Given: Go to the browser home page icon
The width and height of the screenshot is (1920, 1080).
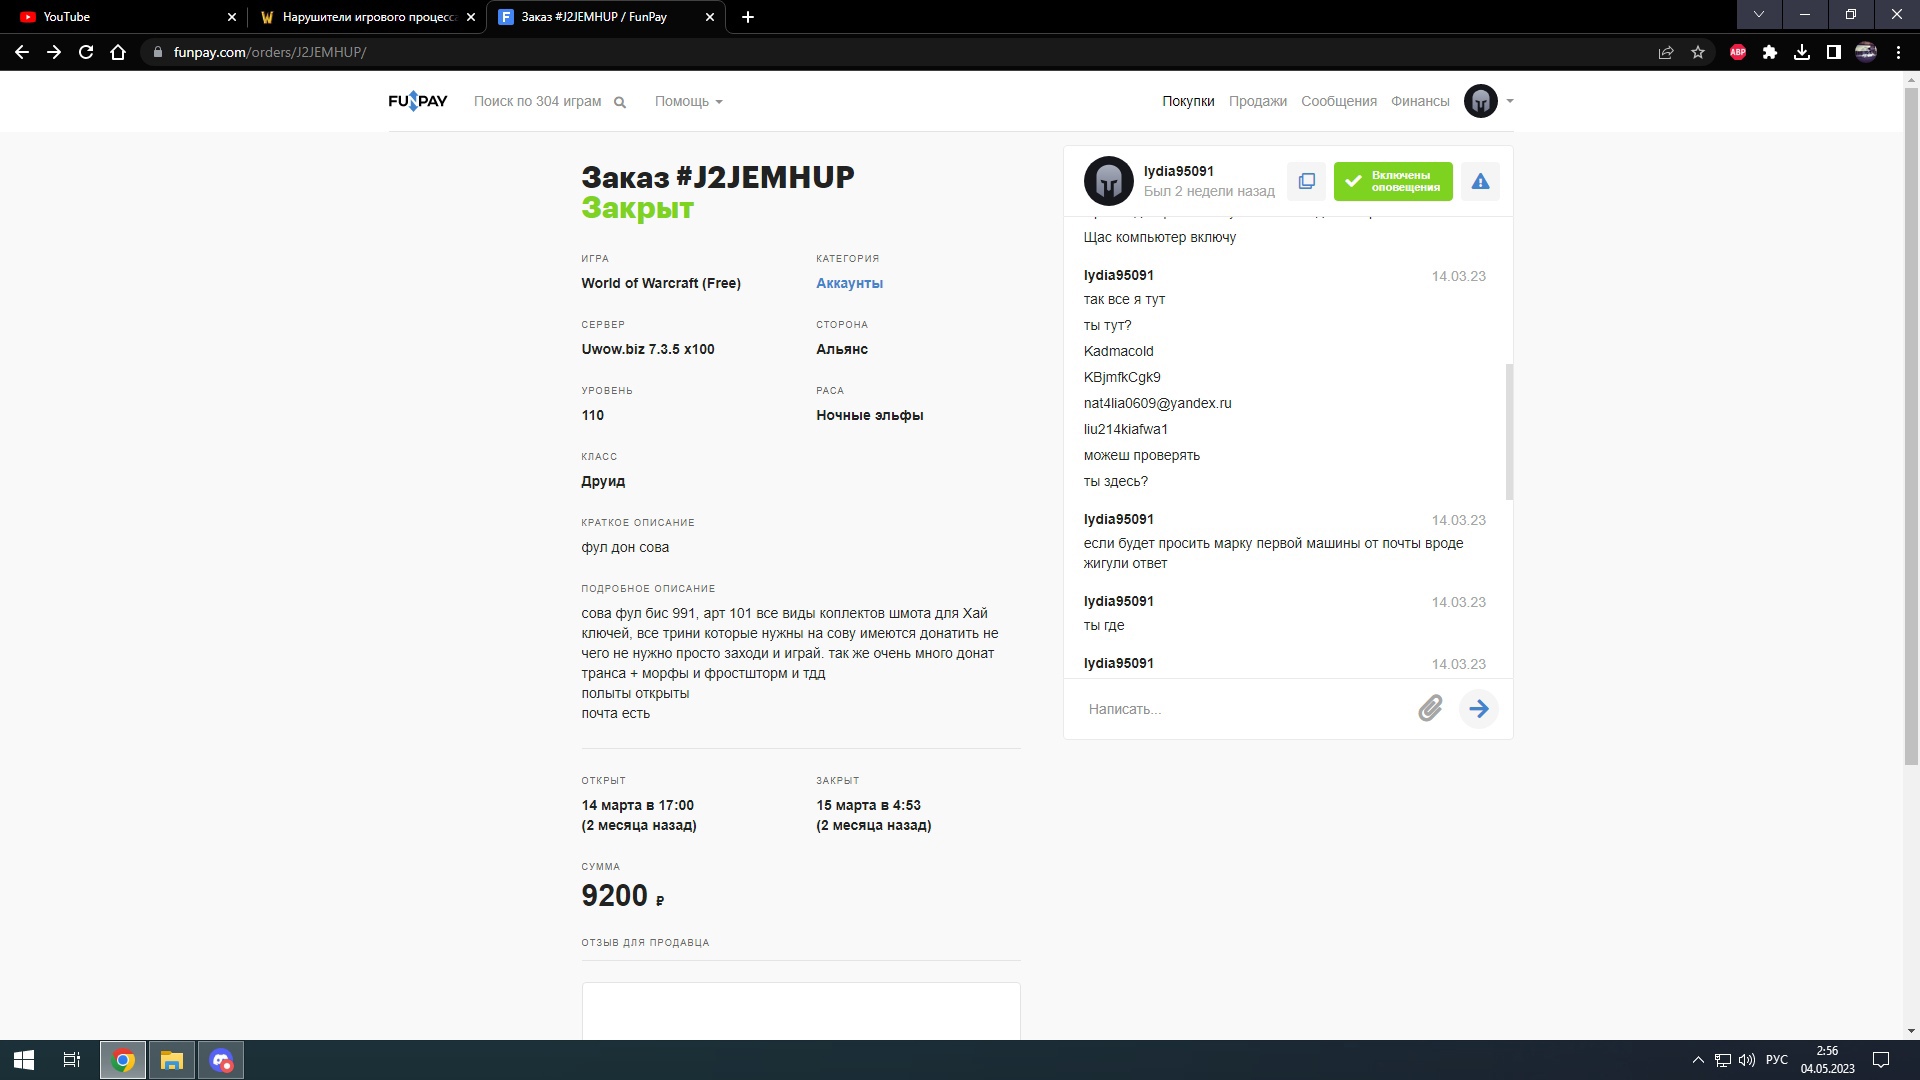Looking at the screenshot, I should pos(118,52).
